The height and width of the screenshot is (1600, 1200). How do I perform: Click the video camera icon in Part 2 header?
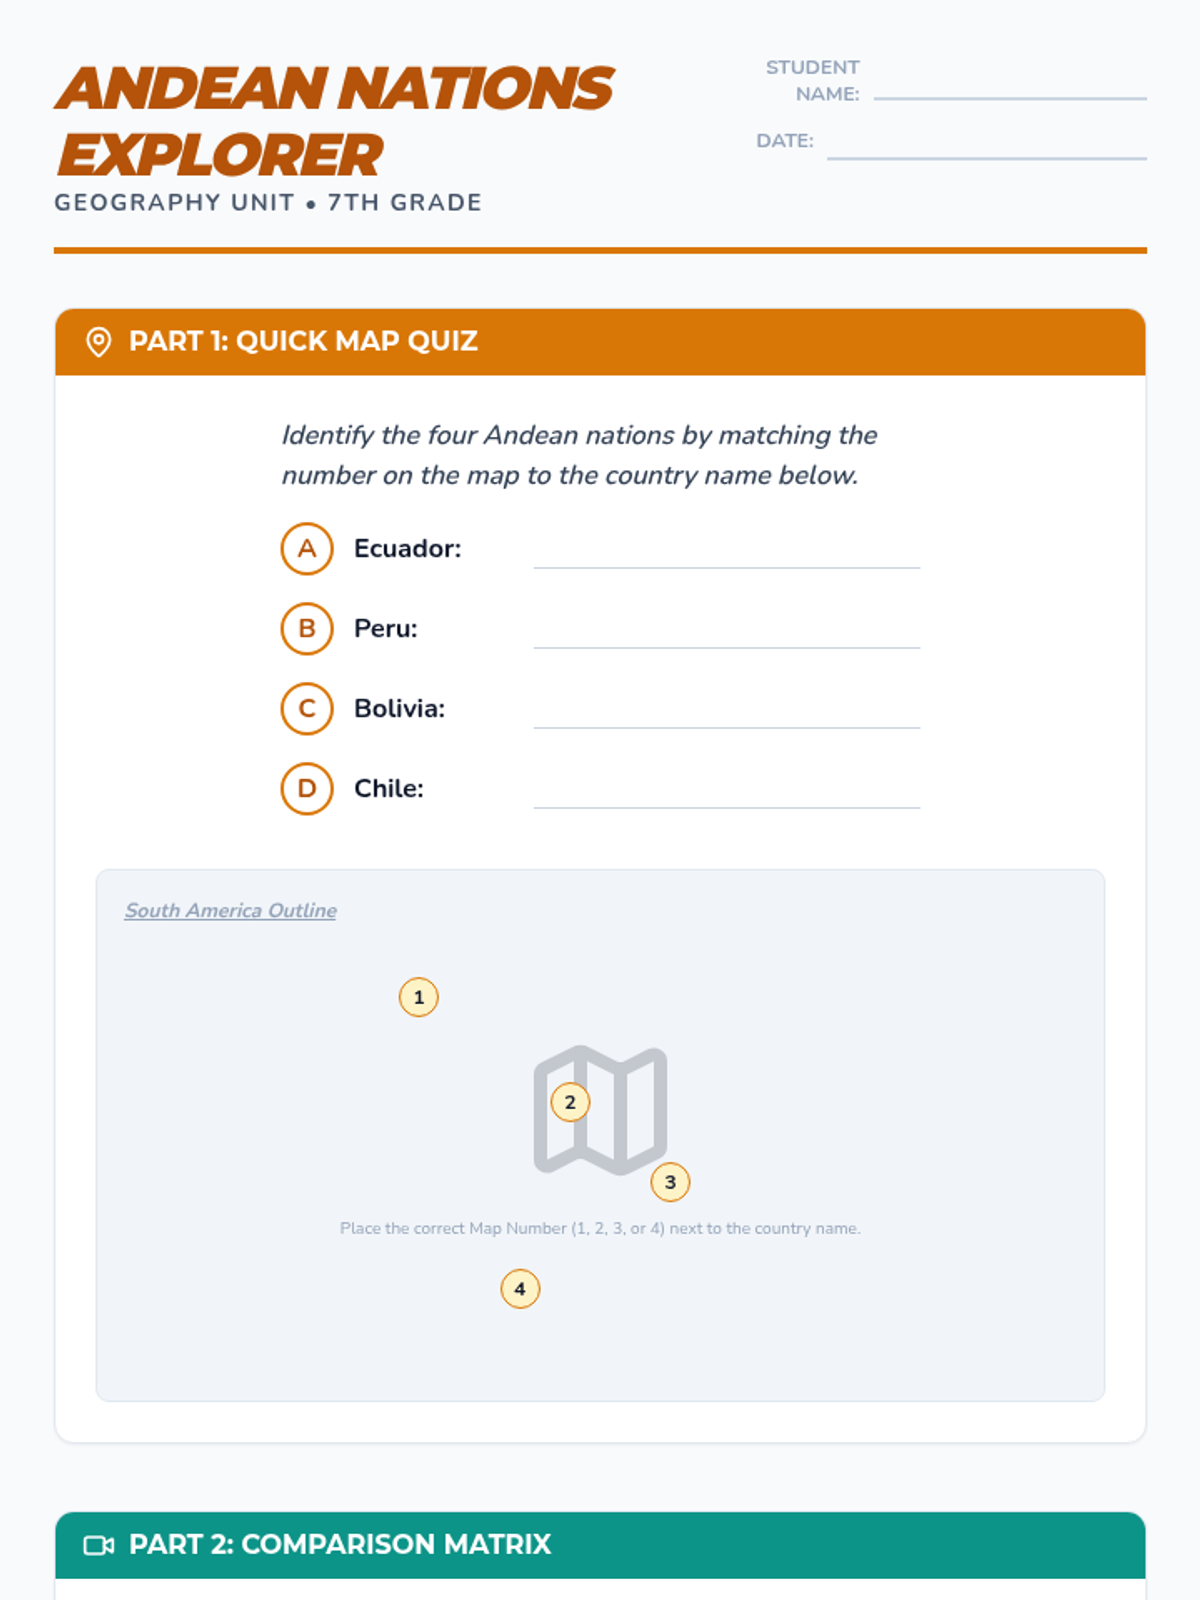(98, 1545)
